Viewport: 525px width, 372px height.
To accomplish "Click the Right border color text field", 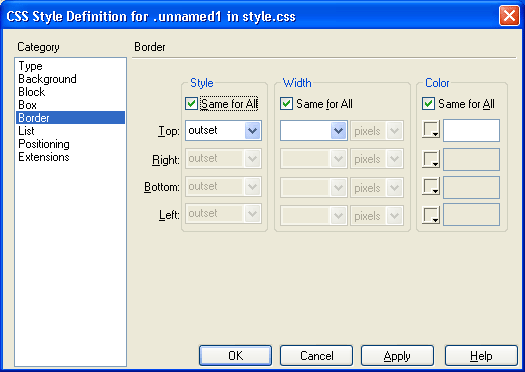I will [x=471, y=159].
